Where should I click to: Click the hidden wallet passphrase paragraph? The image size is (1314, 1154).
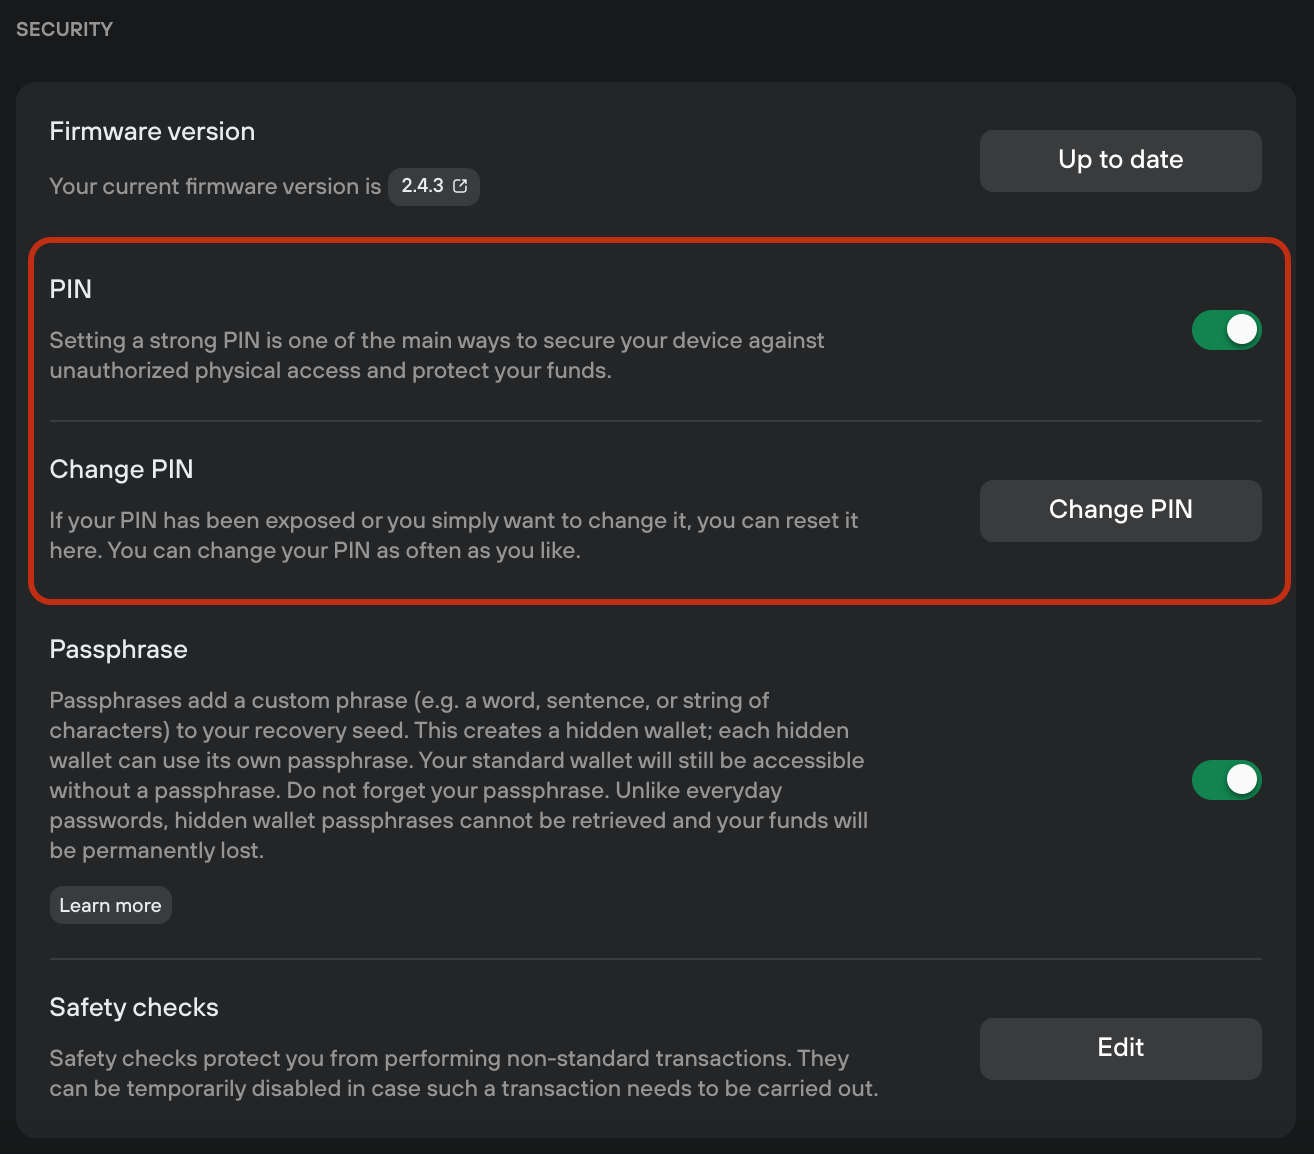[459, 775]
